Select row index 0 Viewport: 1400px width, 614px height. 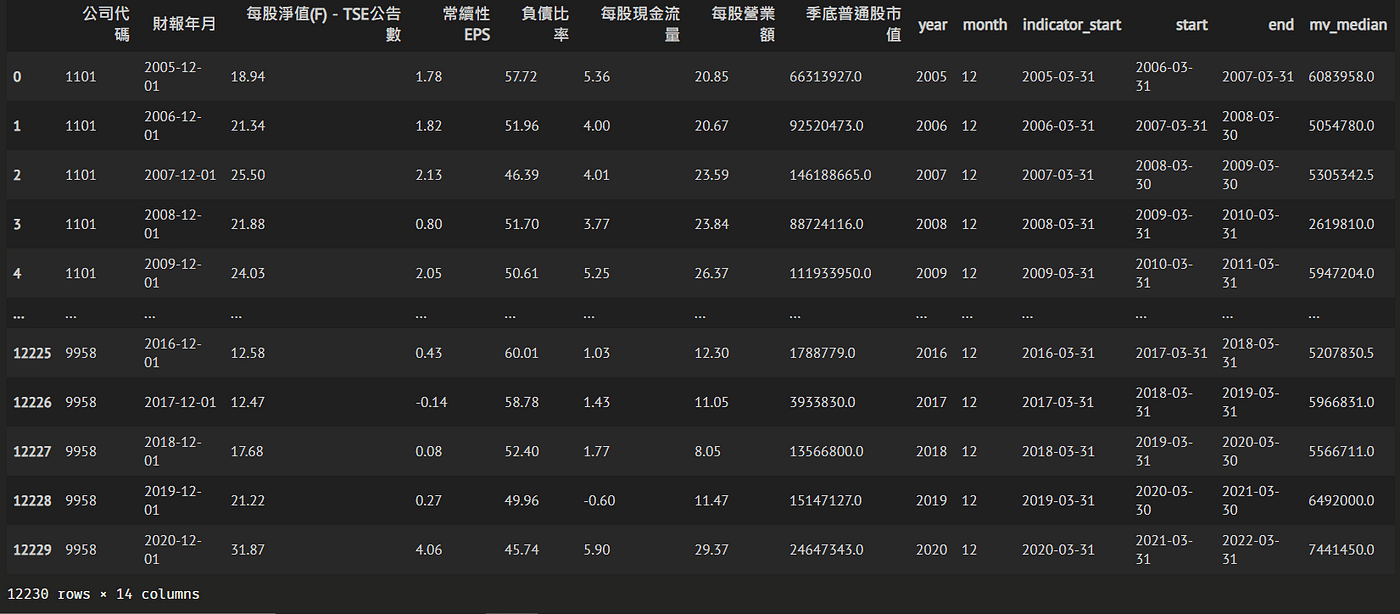[16, 77]
